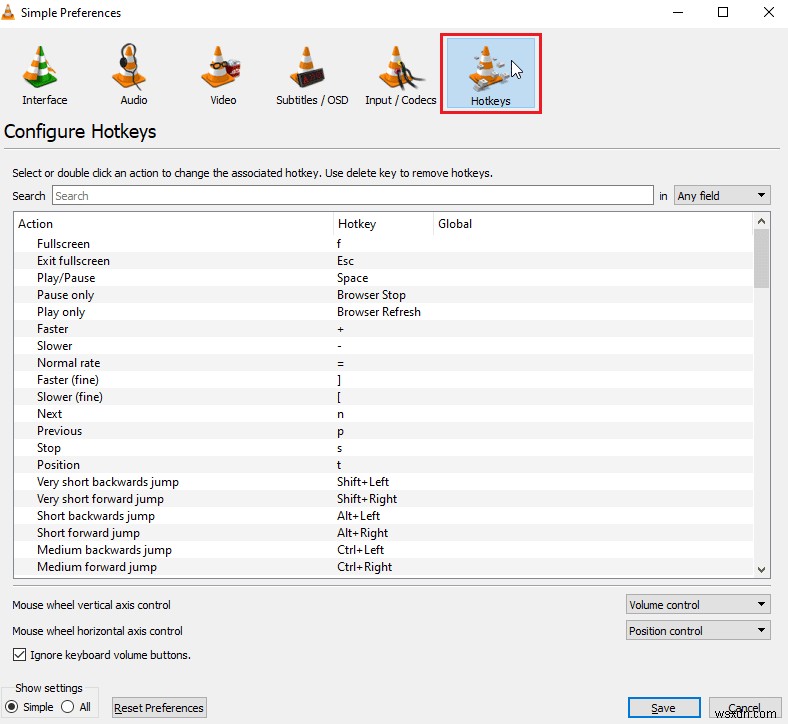Image resolution: width=788 pixels, height=724 pixels.
Task: Save the preferences
Action: pyautogui.click(x=663, y=707)
